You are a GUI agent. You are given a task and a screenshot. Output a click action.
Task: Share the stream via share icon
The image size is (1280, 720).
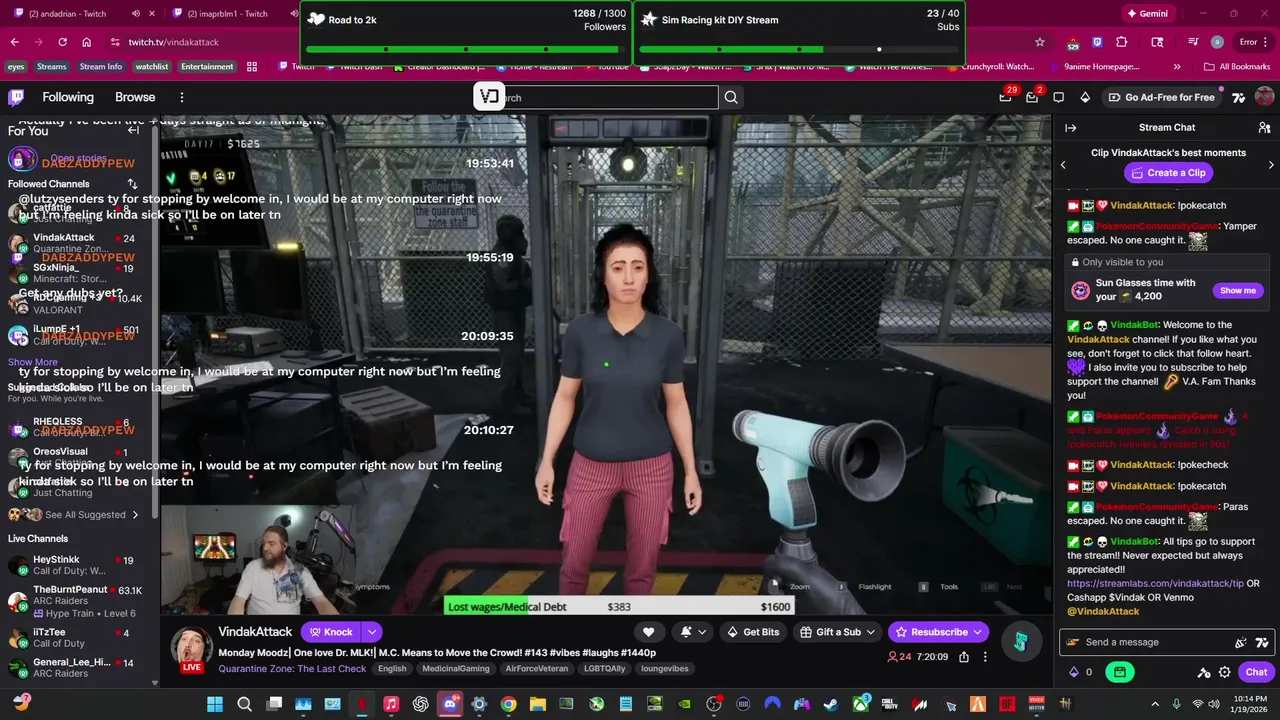[964, 657]
